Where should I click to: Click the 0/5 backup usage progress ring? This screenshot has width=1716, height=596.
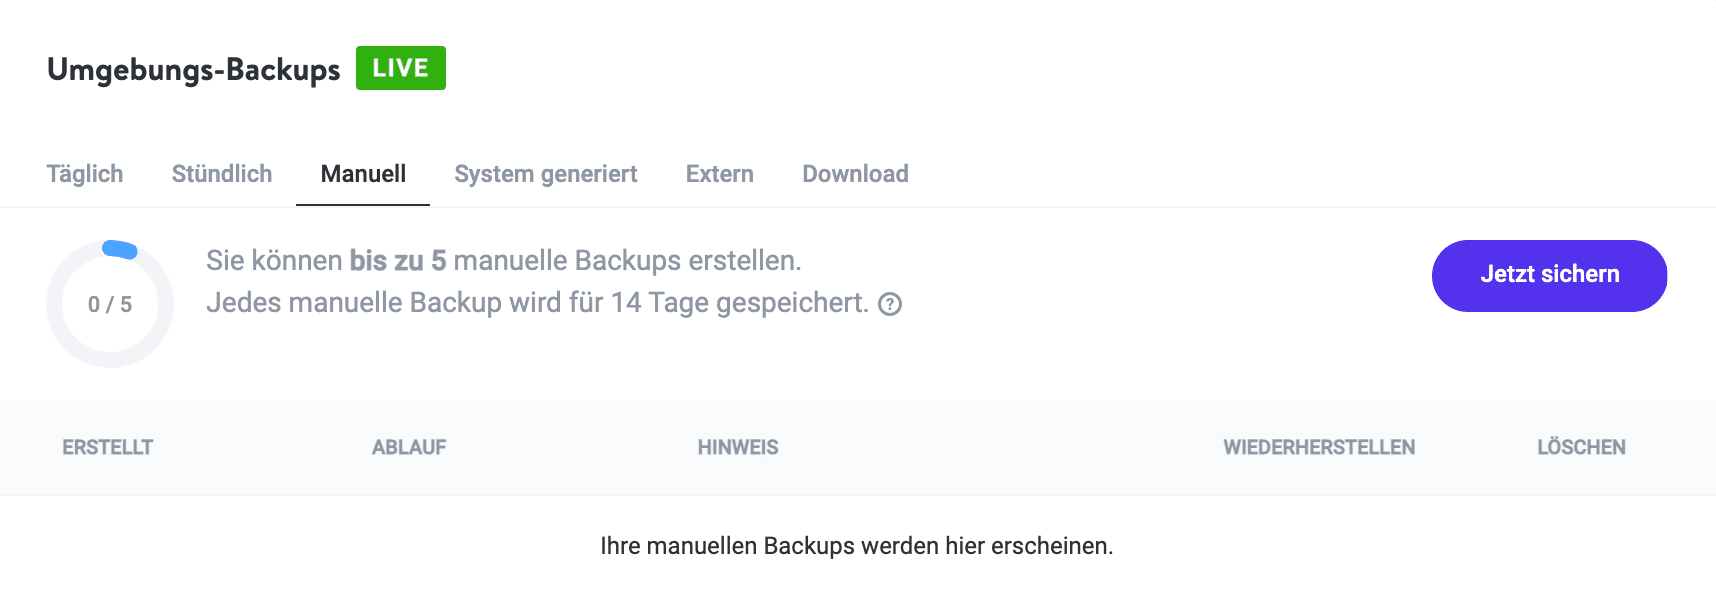110,302
